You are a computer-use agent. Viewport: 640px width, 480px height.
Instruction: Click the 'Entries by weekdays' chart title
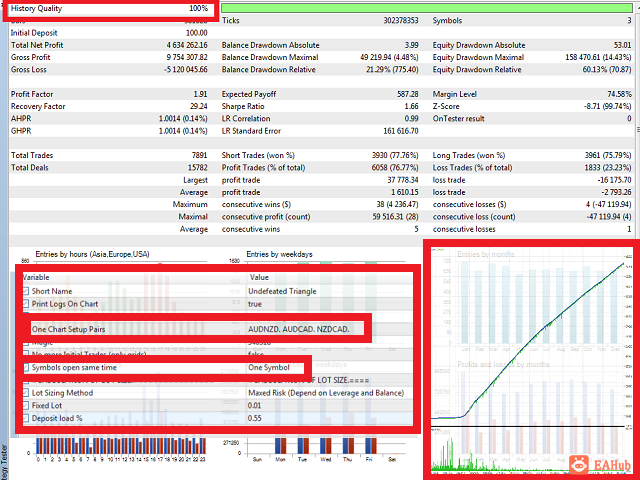click(x=279, y=254)
